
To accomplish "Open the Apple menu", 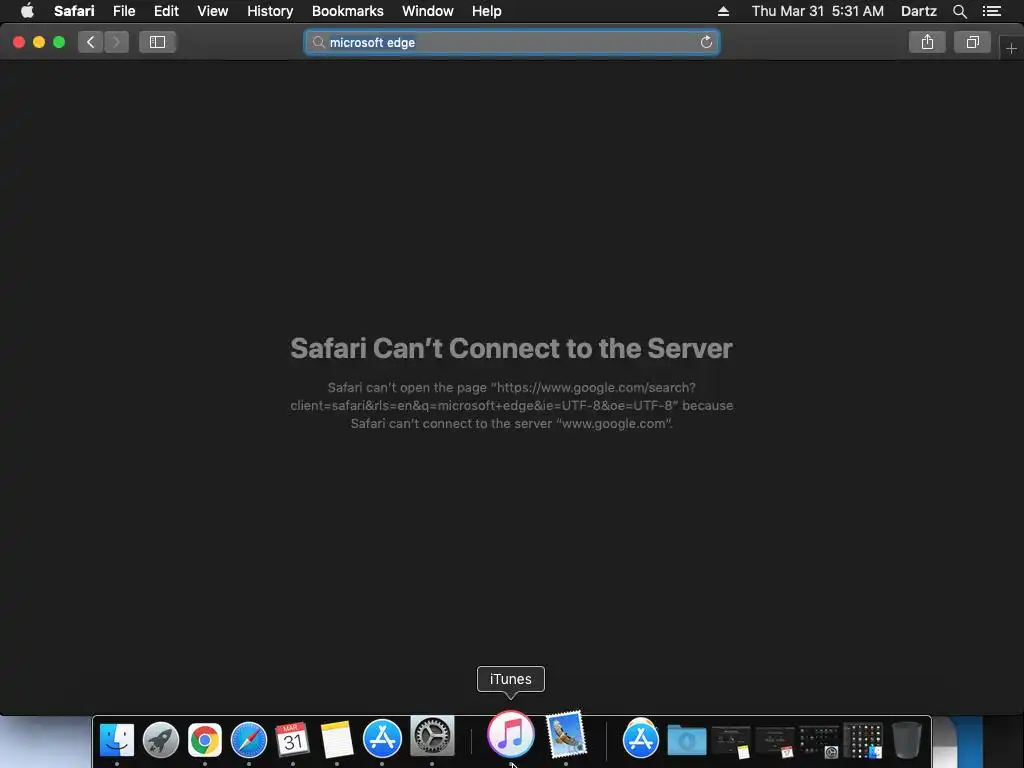I will point(27,11).
